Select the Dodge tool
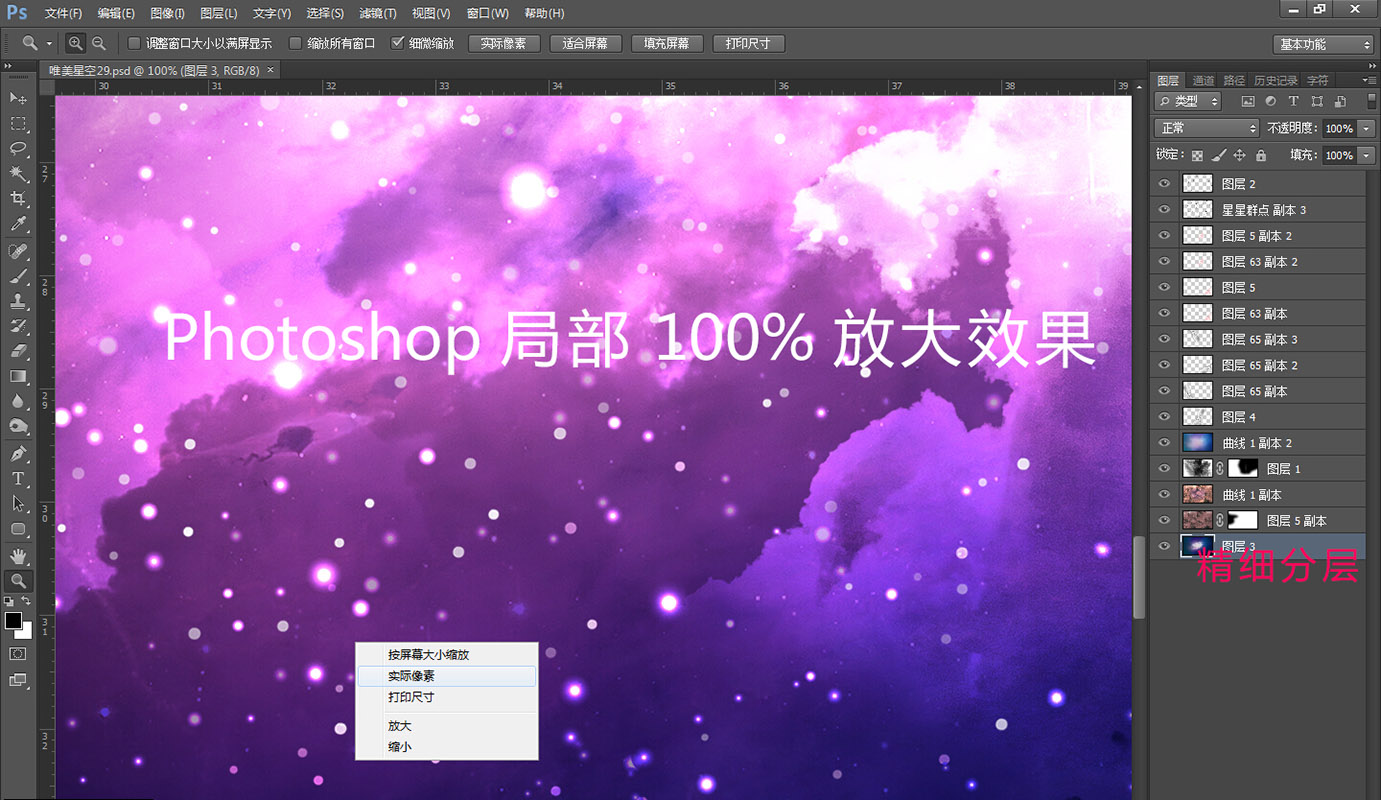The image size is (1381, 800). click(18, 427)
